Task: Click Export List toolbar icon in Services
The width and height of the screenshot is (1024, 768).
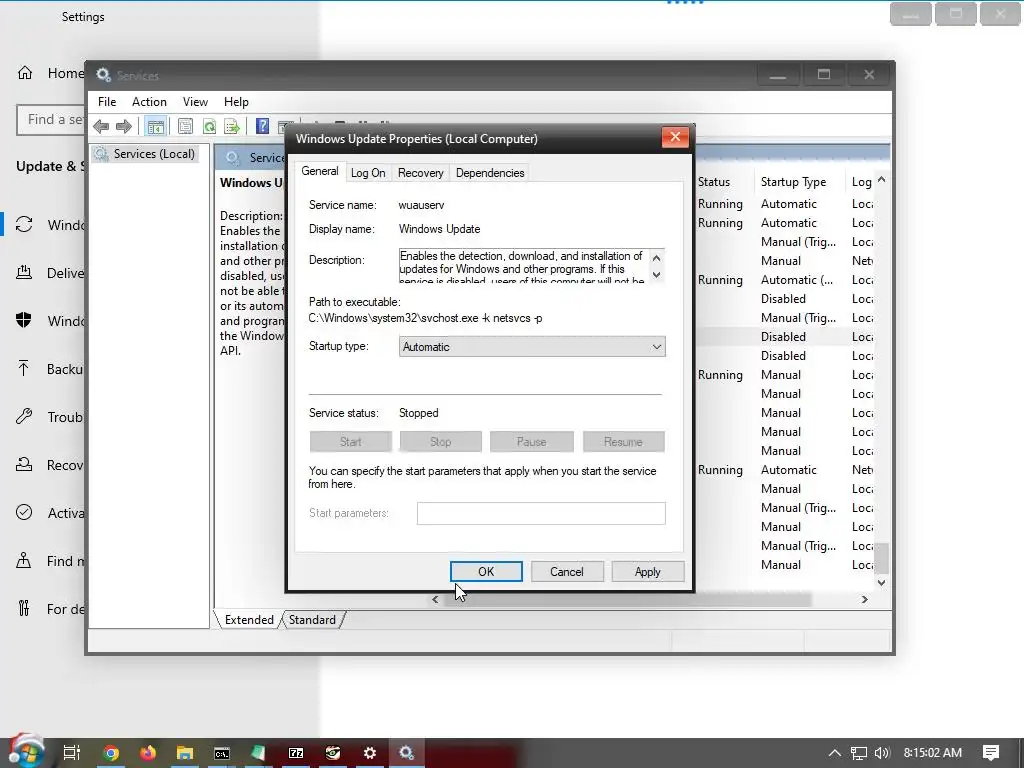Action: click(232, 126)
